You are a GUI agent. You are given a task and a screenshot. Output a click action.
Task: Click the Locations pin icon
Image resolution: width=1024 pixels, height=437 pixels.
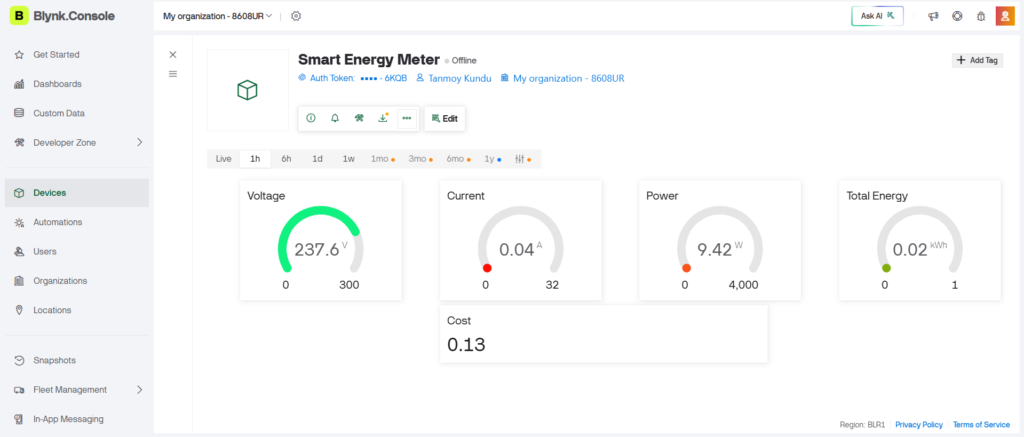(20, 310)
